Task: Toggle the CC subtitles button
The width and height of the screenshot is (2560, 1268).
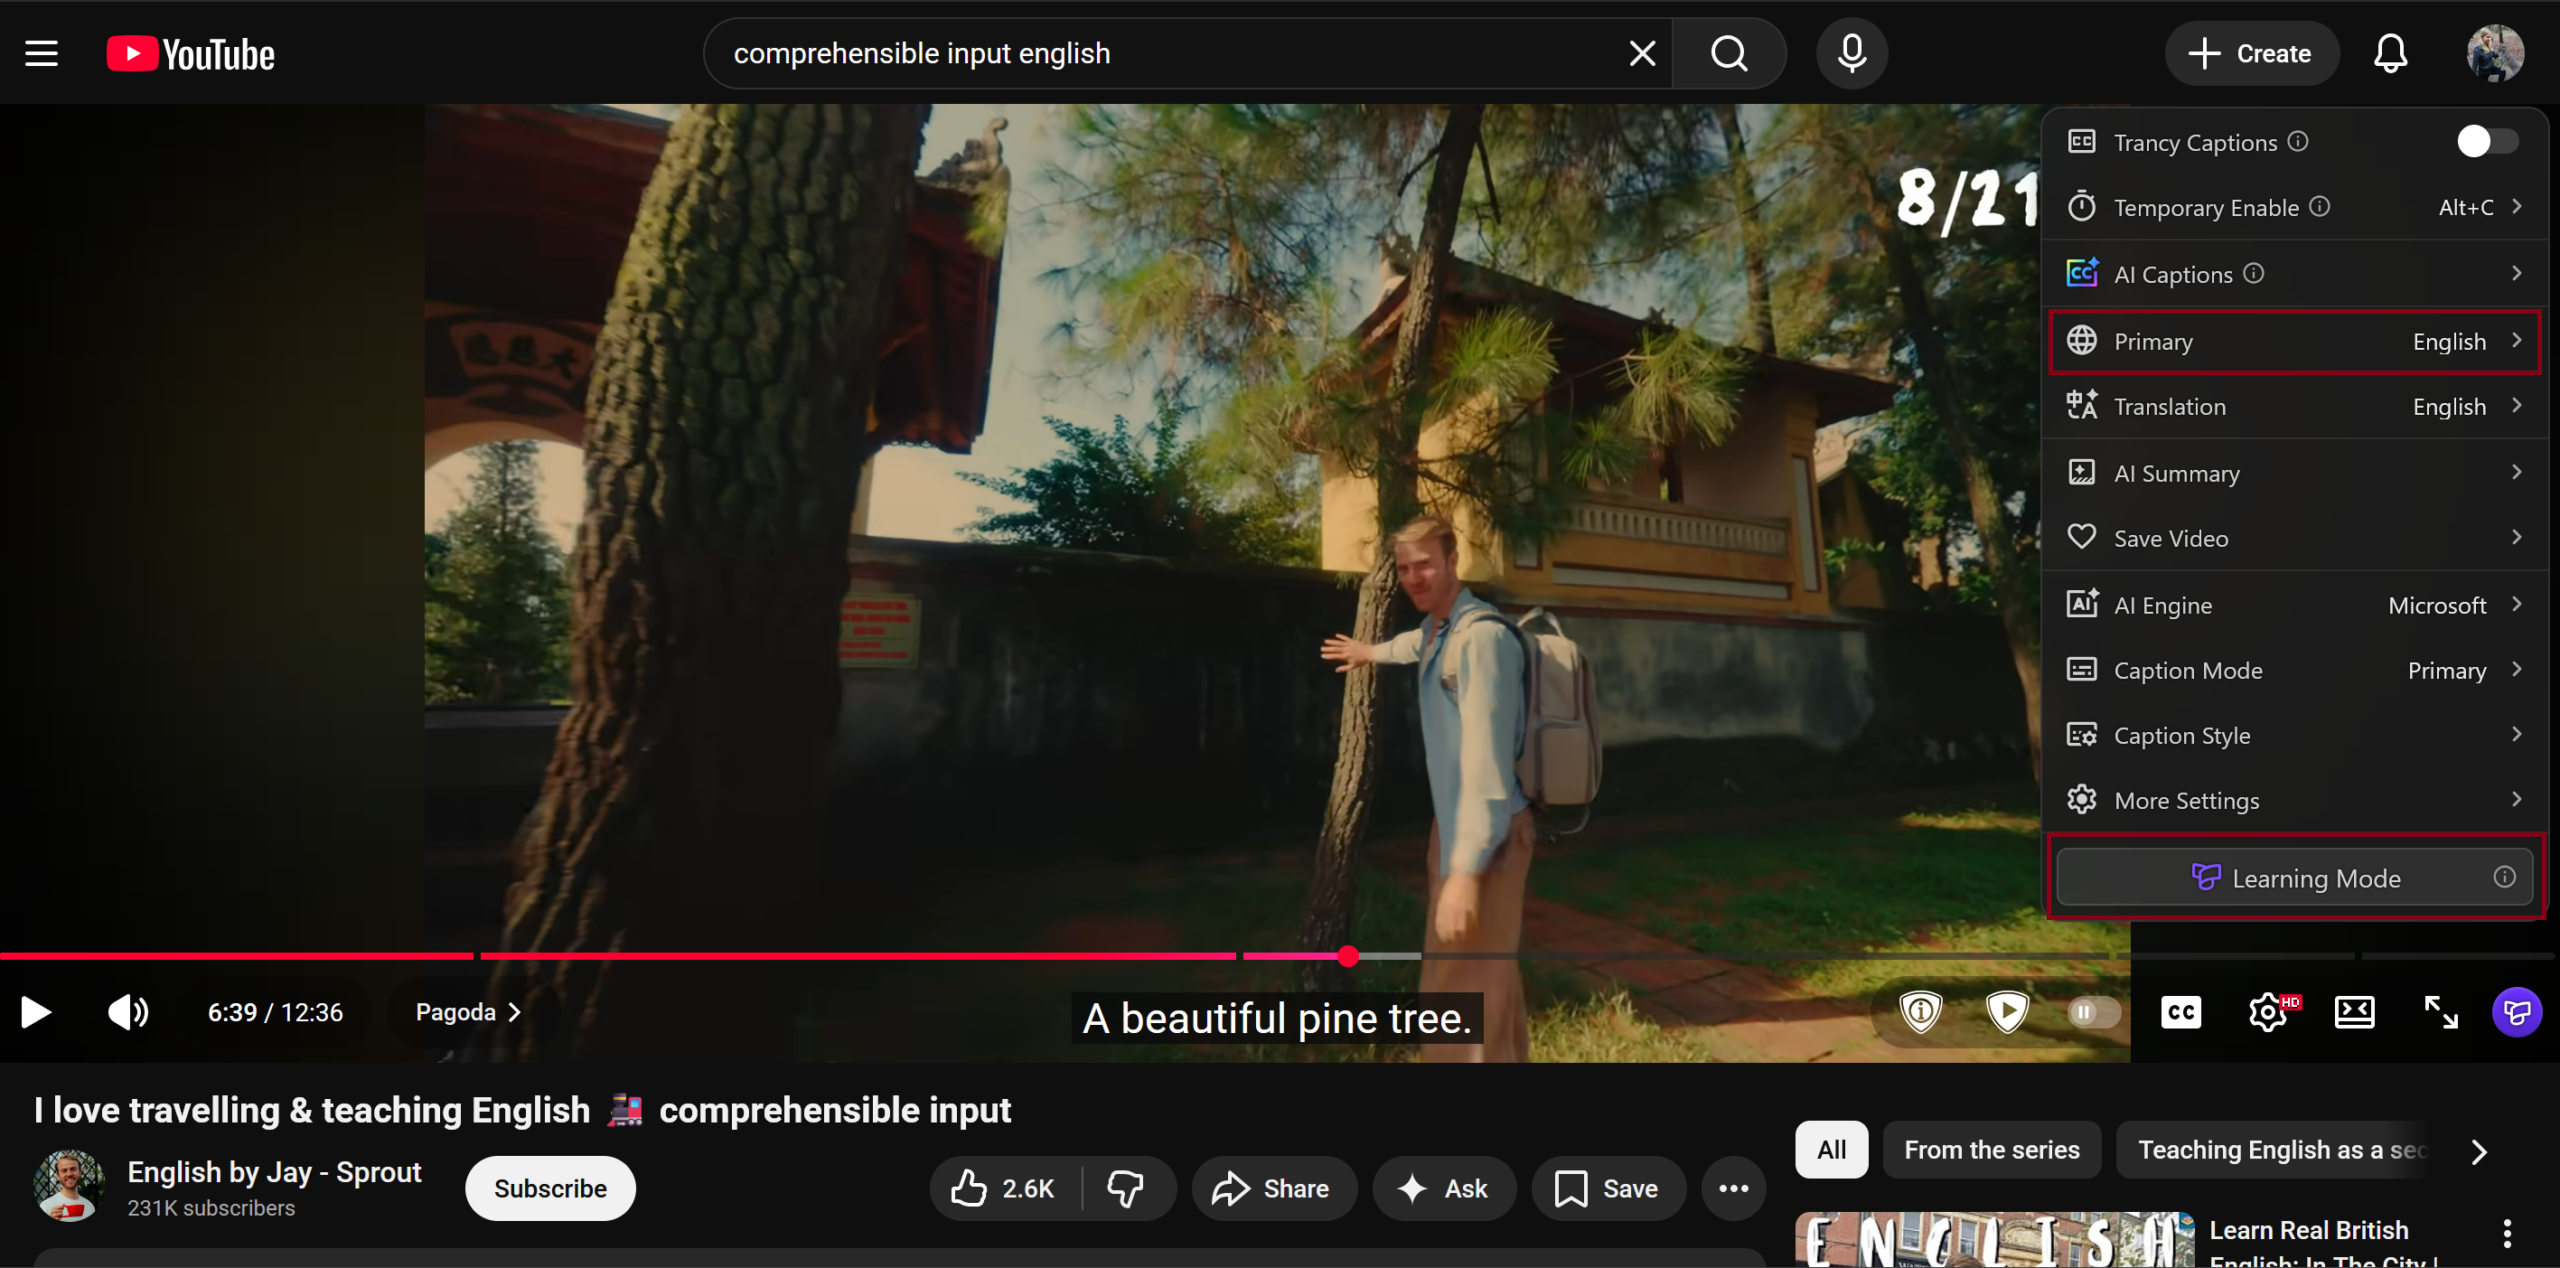Action: [2181, 1012]
